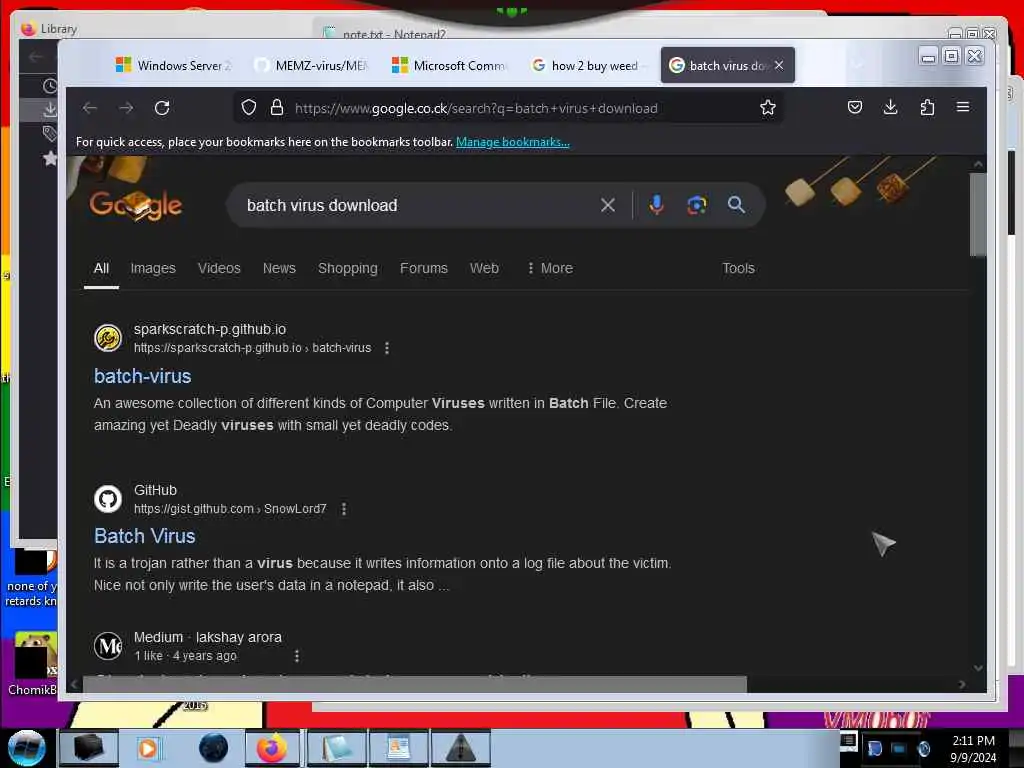1024x768 pixels.
Task: Select Tags icon in Library sidebar
Action: click(x=50, y=134)
